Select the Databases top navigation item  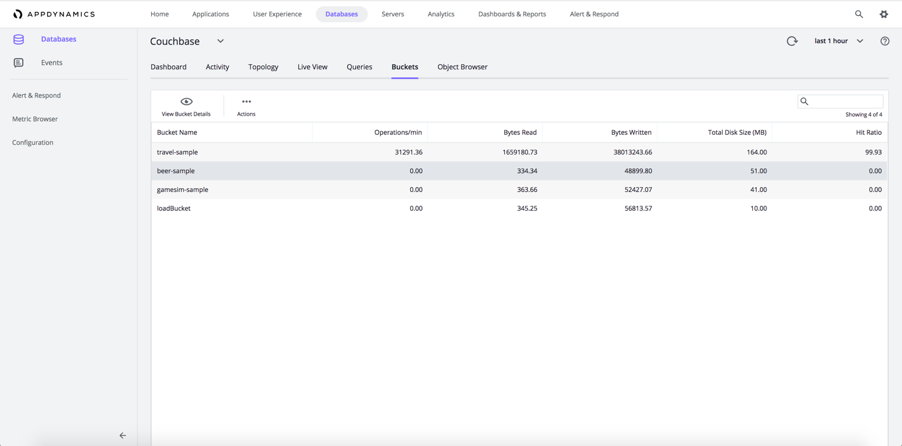pos(342,14)
